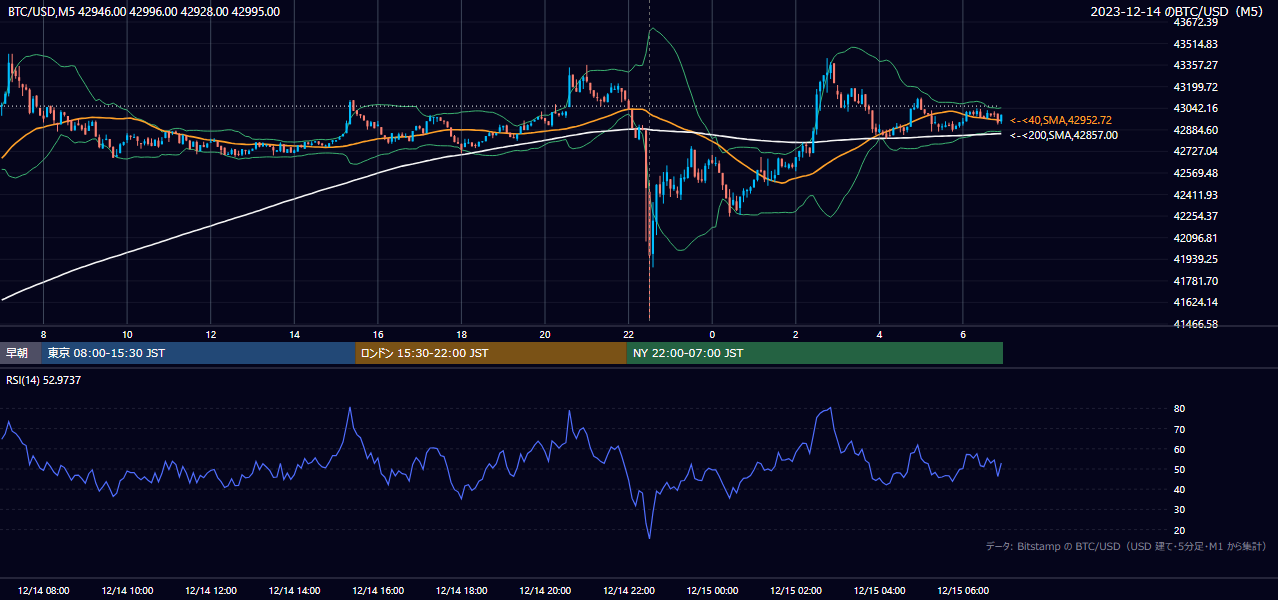Click the RSI scale value 70

pyautogui.click(x=1179, y=429)
